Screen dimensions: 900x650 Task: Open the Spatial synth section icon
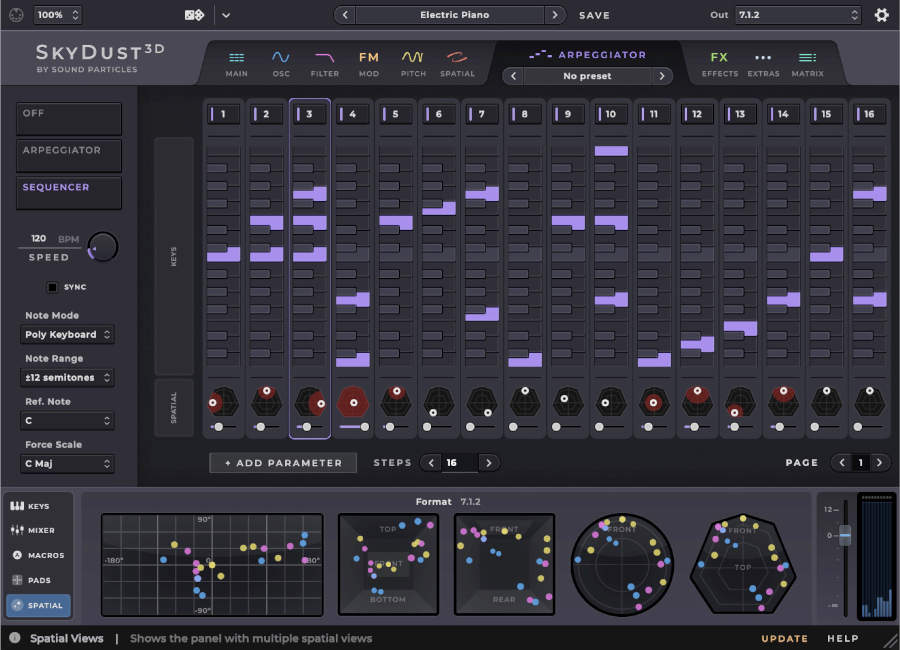457,61
